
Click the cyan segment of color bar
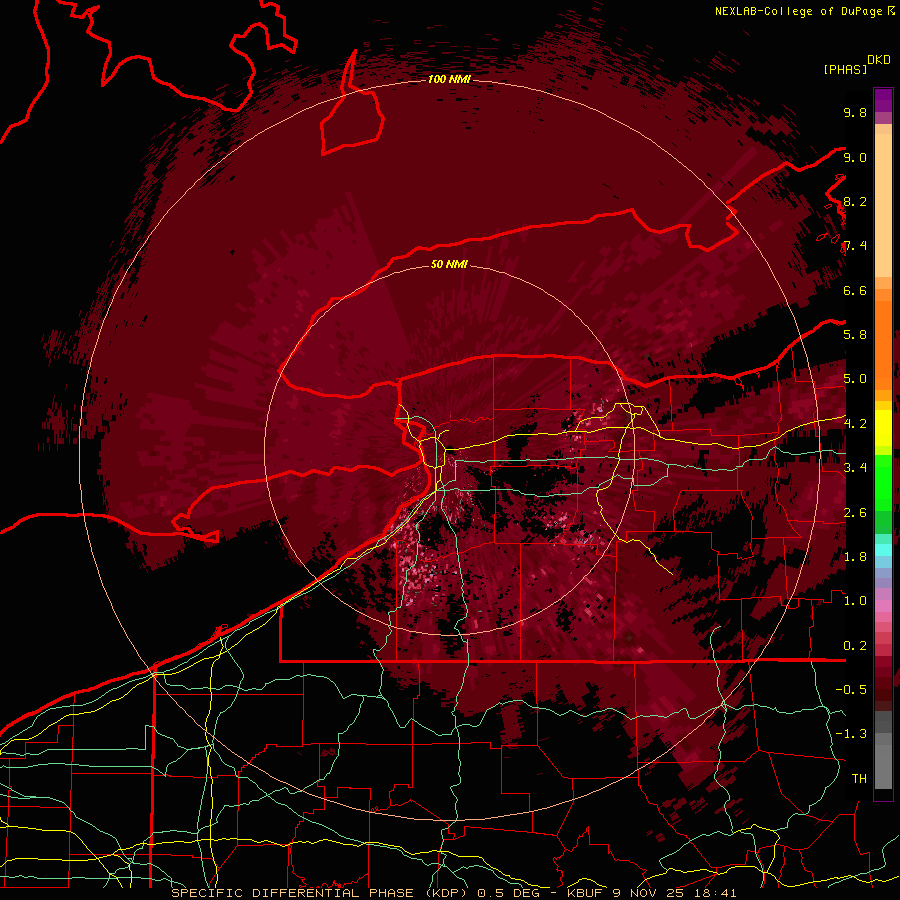point(883,549)
